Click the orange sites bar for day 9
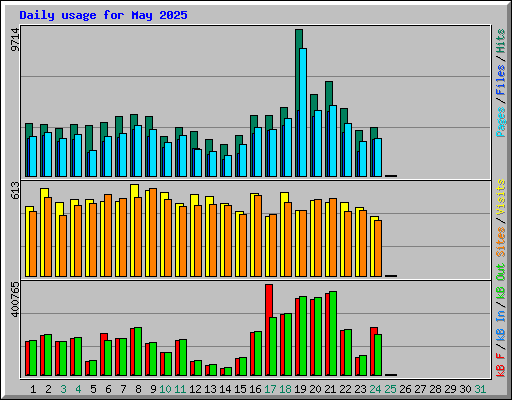 153,232
